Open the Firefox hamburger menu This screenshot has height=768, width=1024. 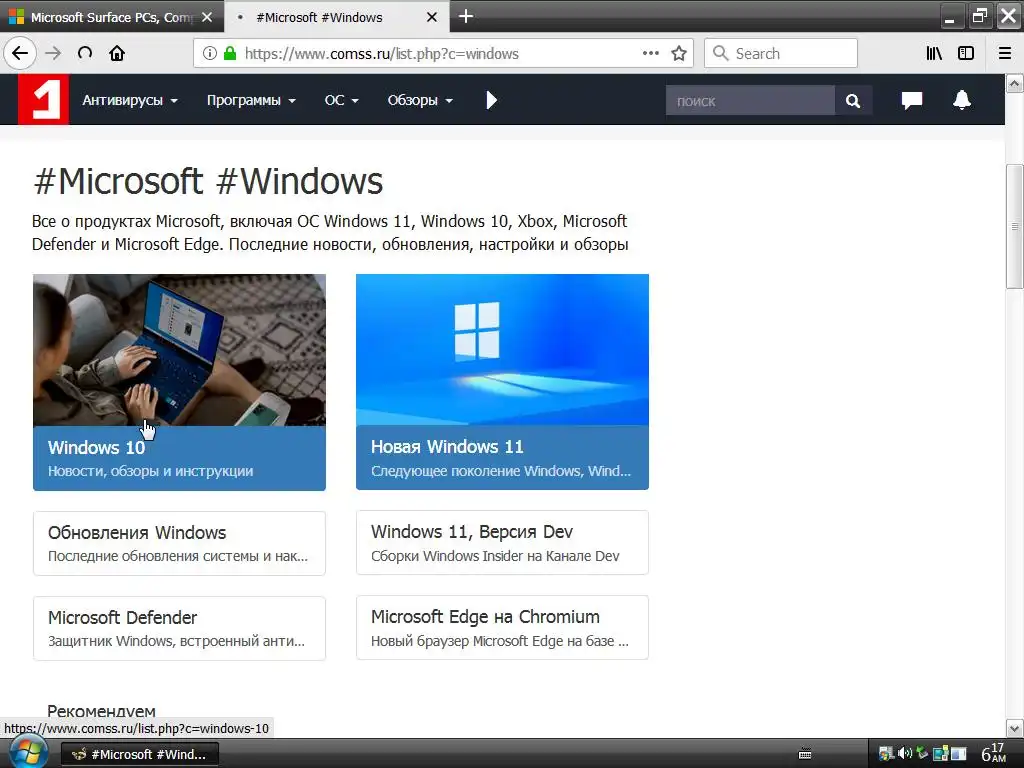[x=1005, y=54]
